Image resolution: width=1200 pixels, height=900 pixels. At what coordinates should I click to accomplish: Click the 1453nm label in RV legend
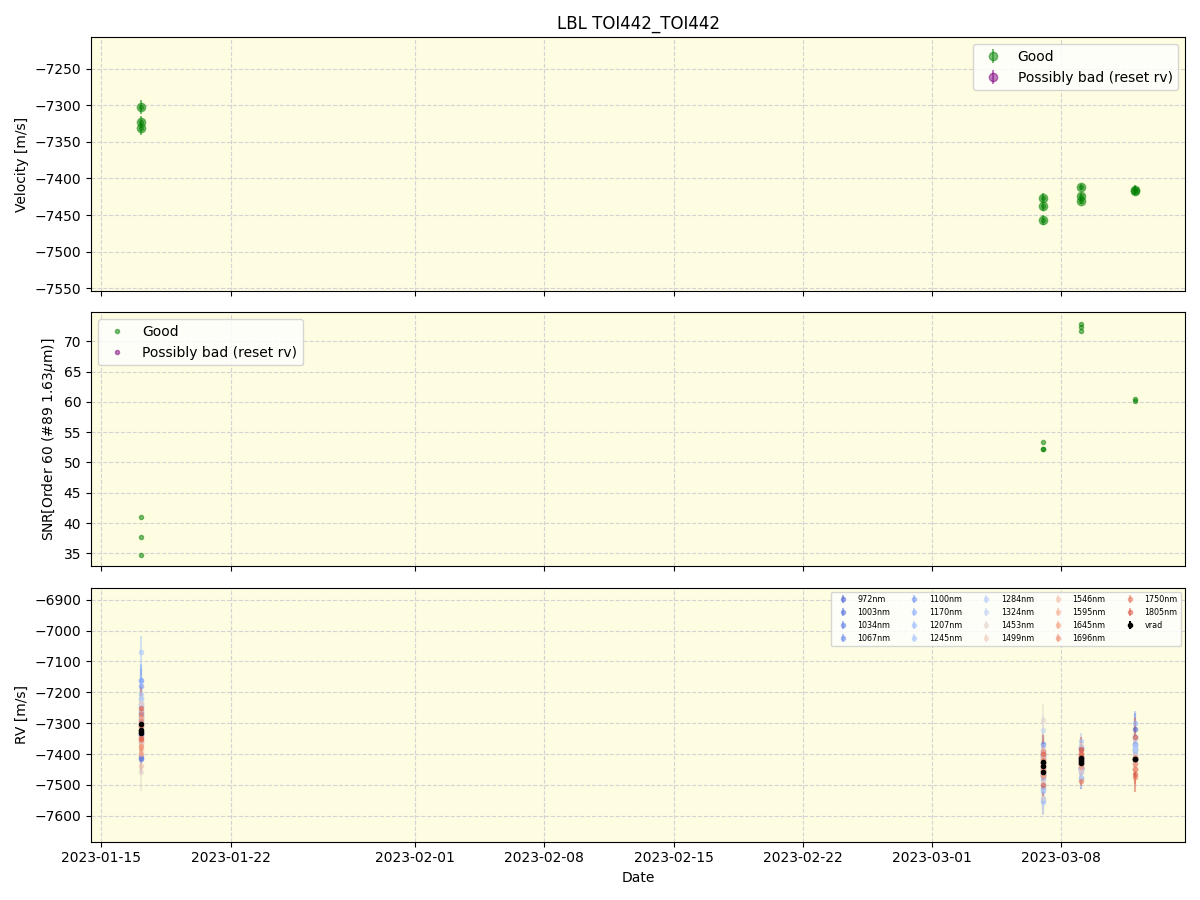pyautogui.click(x=1017, y=625)
